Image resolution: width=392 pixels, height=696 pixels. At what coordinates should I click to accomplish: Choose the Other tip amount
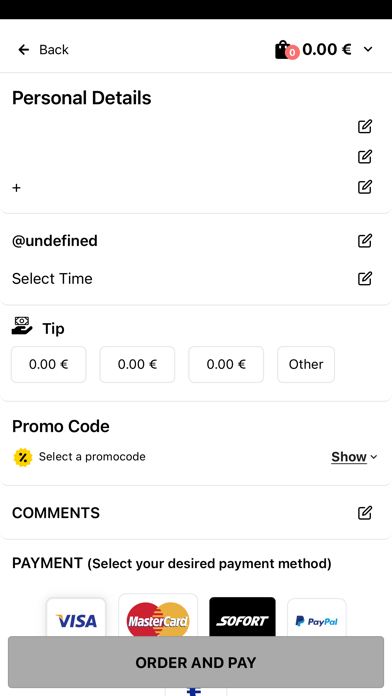point(306,364)
